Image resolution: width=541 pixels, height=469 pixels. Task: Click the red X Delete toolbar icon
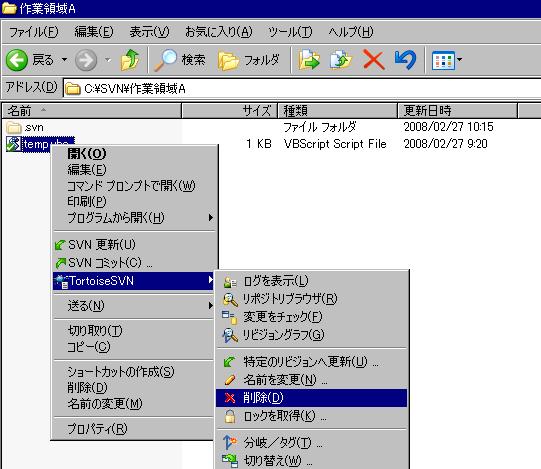coord(374,60)
